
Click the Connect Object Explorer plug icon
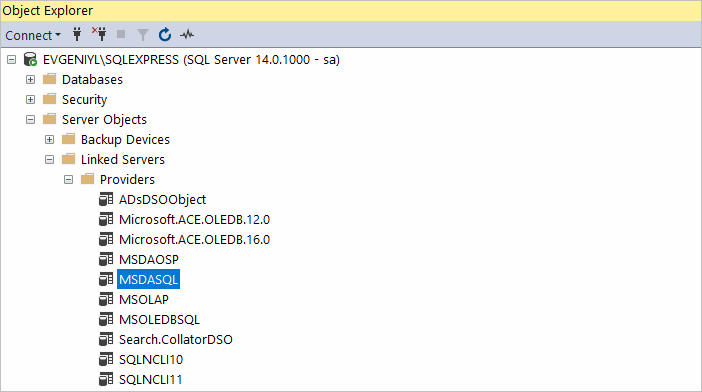coord(77,34)
